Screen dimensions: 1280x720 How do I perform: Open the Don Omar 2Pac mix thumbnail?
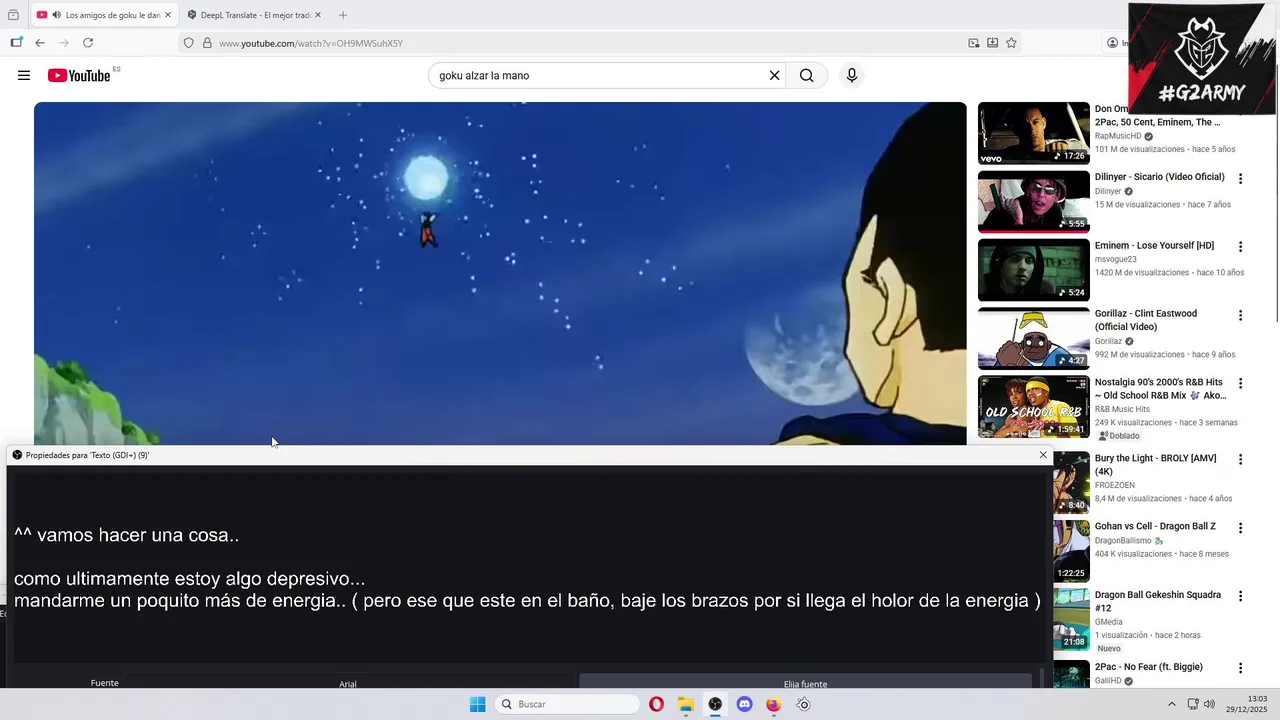click(x=1033, y=133)
